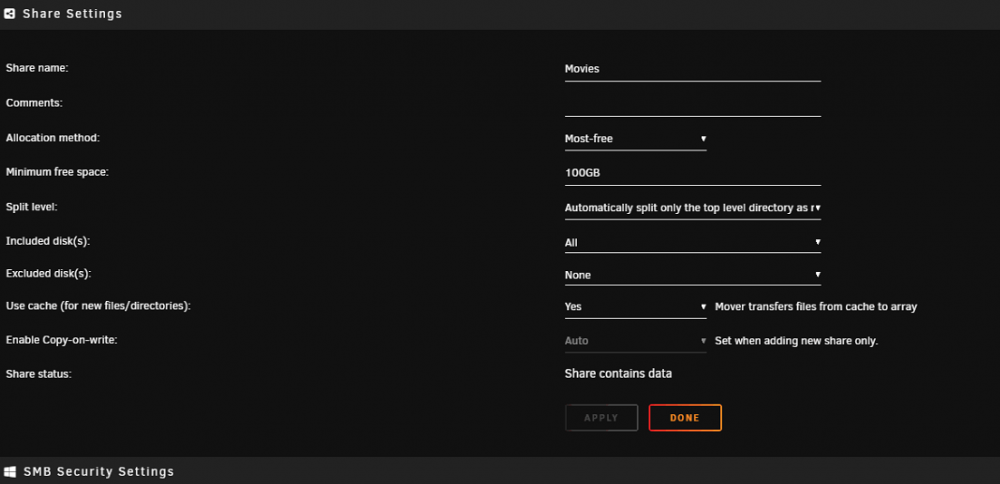This screenshot has width=1000, height=484.
Task: Click the Windows icon beside SMB Security Settings
Action: coord(10,472)
